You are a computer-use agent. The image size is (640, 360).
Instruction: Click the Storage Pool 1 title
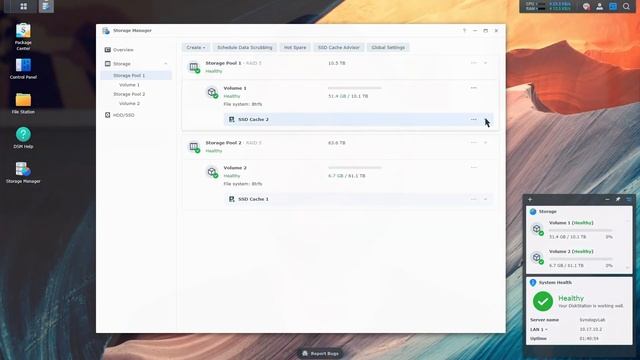[223, 63]
